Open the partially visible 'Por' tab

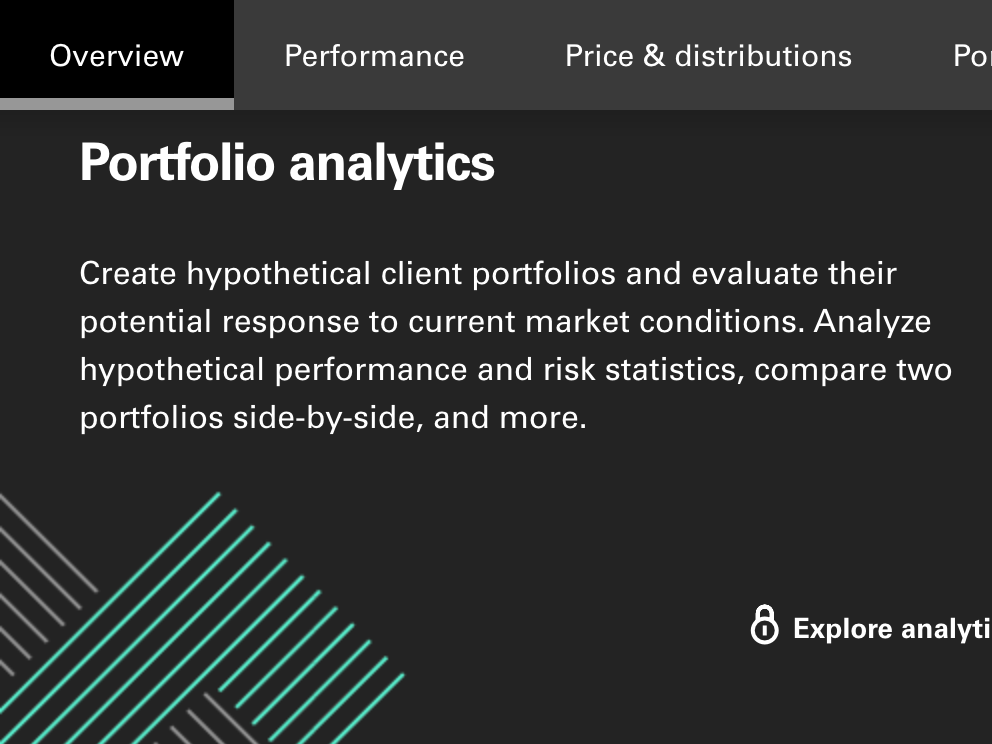(972, 56)
